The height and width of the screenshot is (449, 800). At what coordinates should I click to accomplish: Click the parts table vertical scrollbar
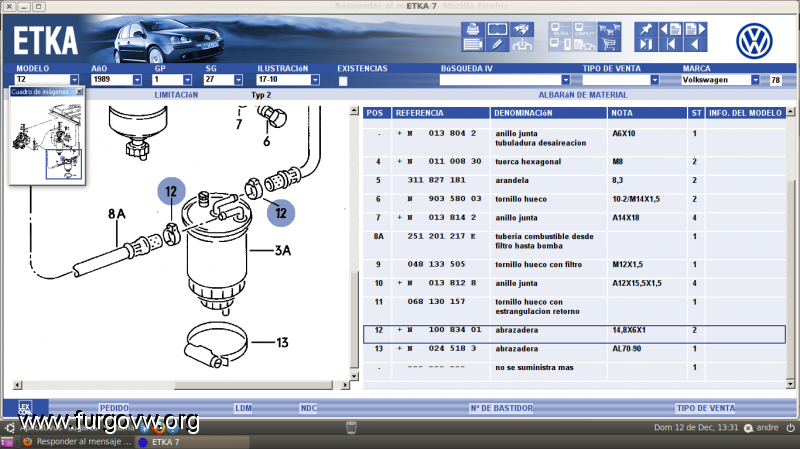pos(790,280)
